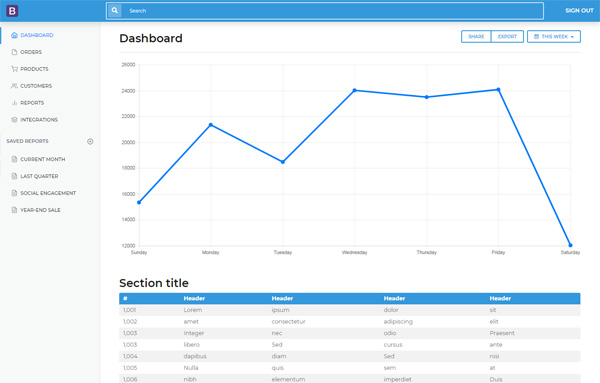
Task: Click the 'dolor' table cell
Action: pyautogui.click(x=391, y=310)
